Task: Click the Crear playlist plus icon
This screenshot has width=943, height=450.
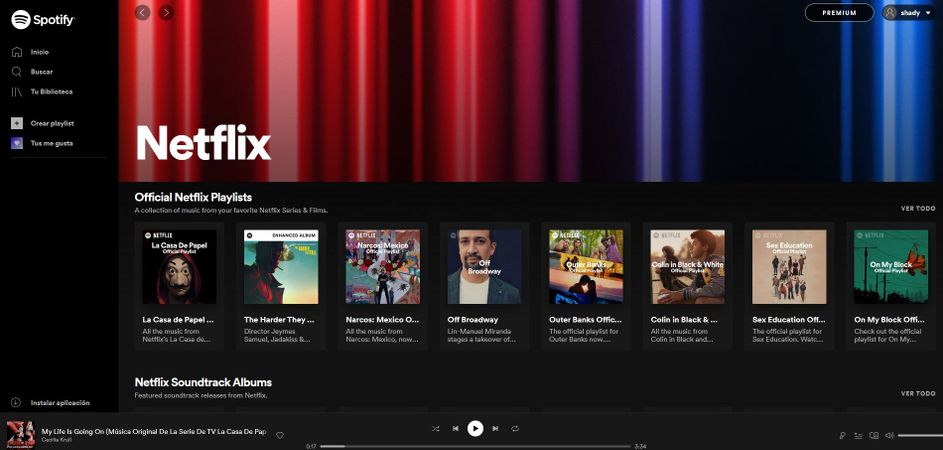Action: tap(17, 123)
